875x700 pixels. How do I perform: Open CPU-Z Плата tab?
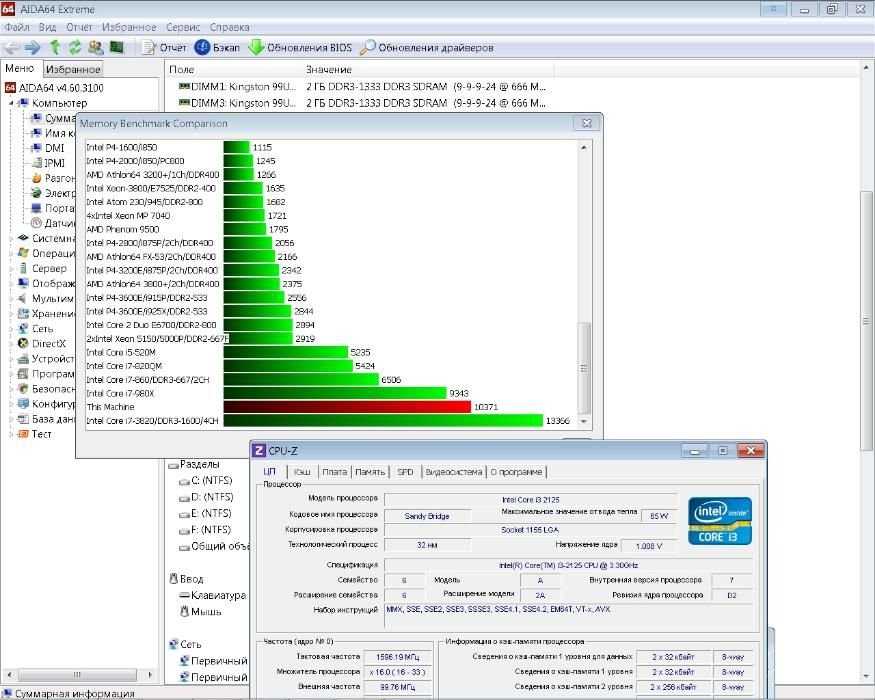334,472
